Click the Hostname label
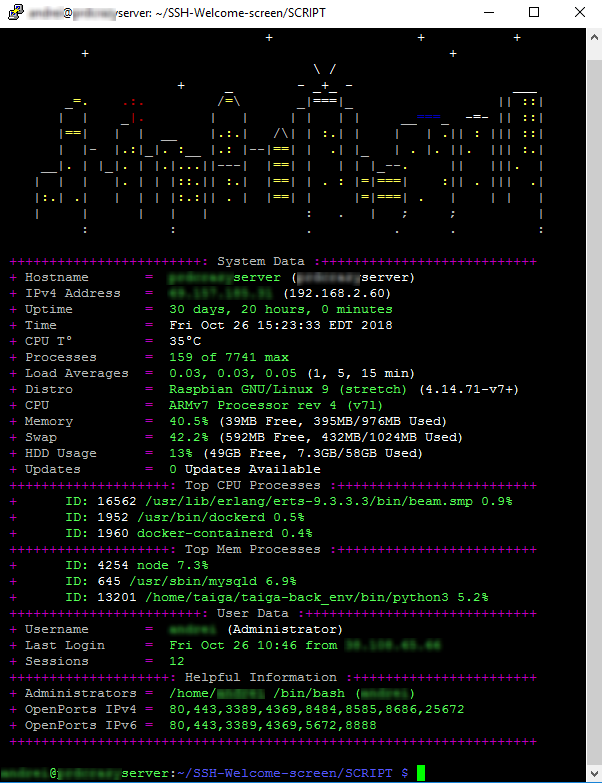 tap(57, 277)
